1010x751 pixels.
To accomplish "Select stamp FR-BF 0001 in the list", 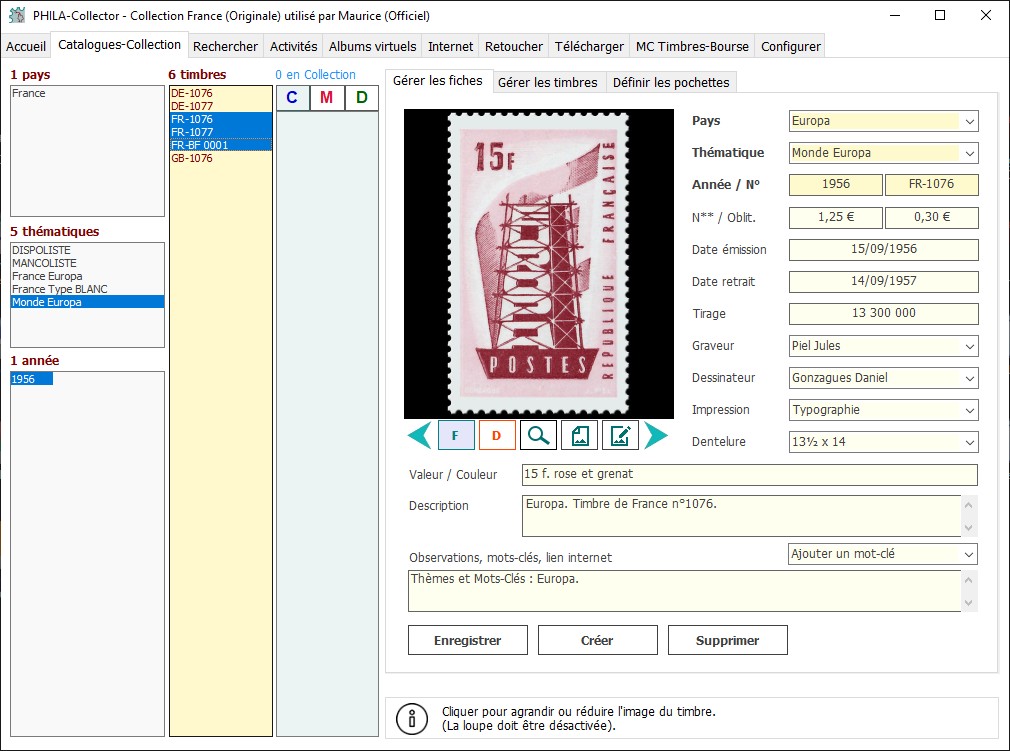I will pyautogui.click(x=220, y=145).
